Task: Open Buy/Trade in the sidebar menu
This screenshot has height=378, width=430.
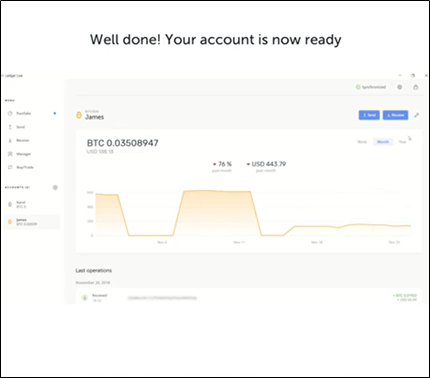Action: tap(25, 167)
